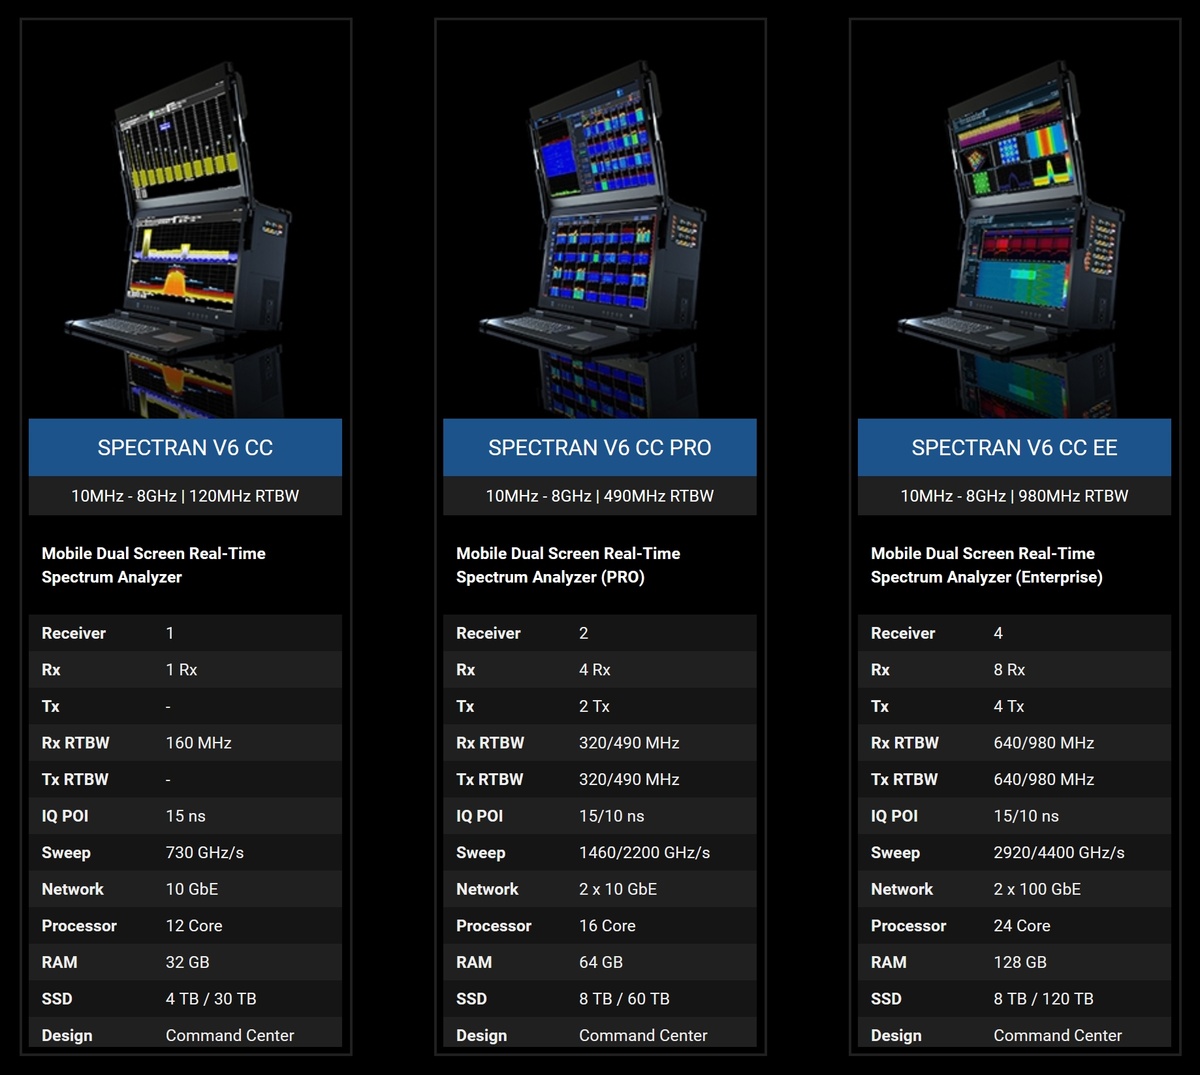Click the 24 Core processor value

1022,926
